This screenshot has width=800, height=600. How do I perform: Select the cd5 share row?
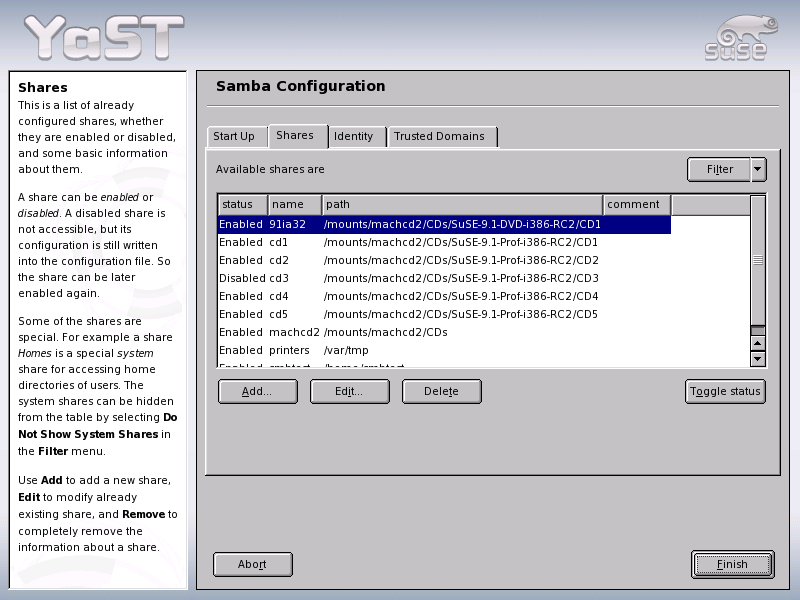(444, 314)
